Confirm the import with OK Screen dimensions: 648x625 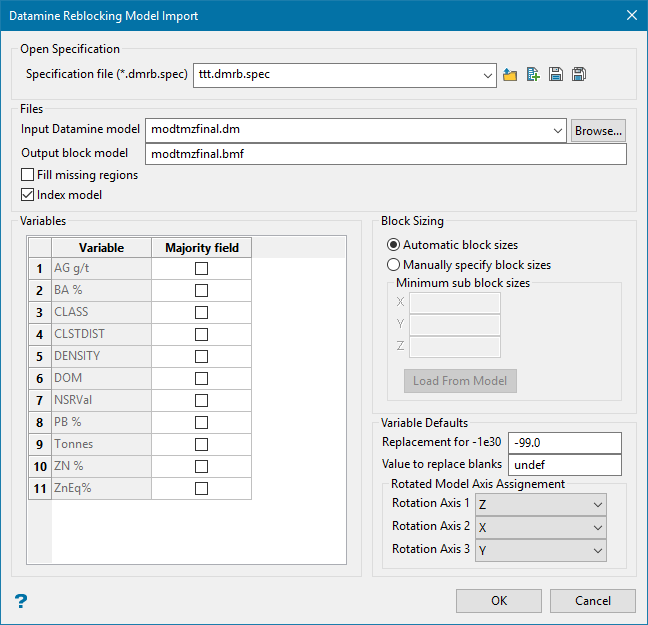click(x=499, y=601)
